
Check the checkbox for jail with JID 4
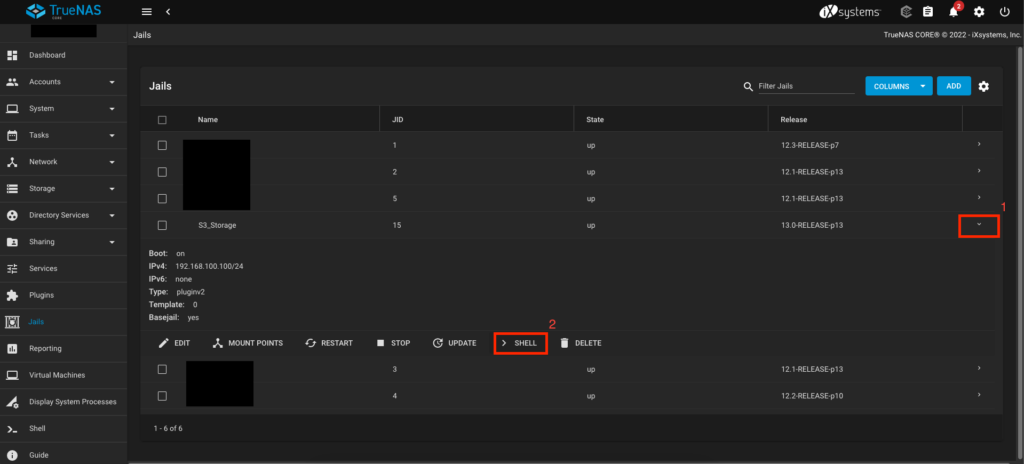point(162,397)
